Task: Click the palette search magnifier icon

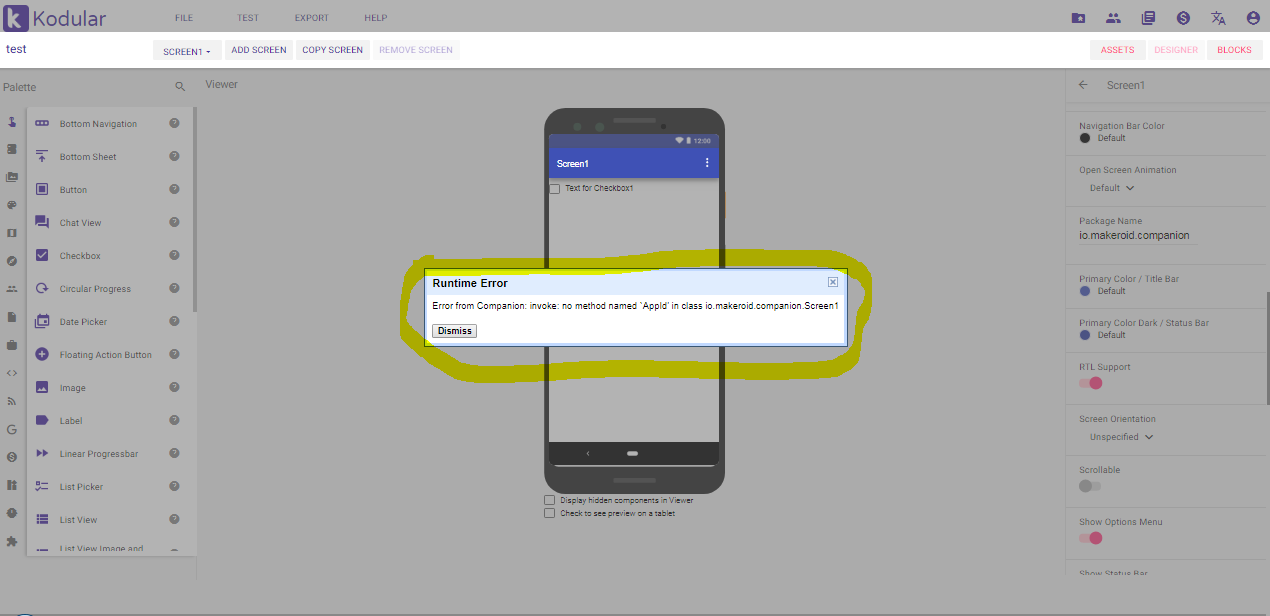Action: [x=180, y=87]
